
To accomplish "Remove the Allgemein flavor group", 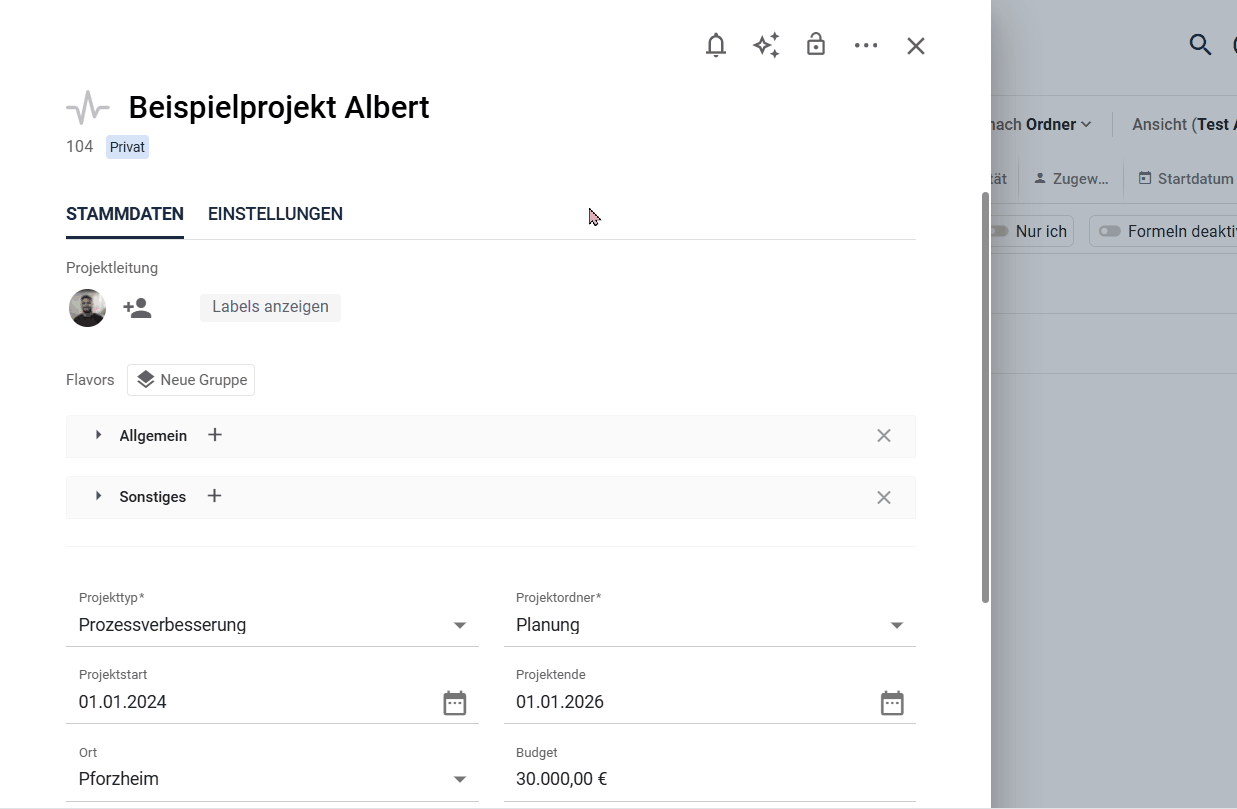I will click(884, 436).
